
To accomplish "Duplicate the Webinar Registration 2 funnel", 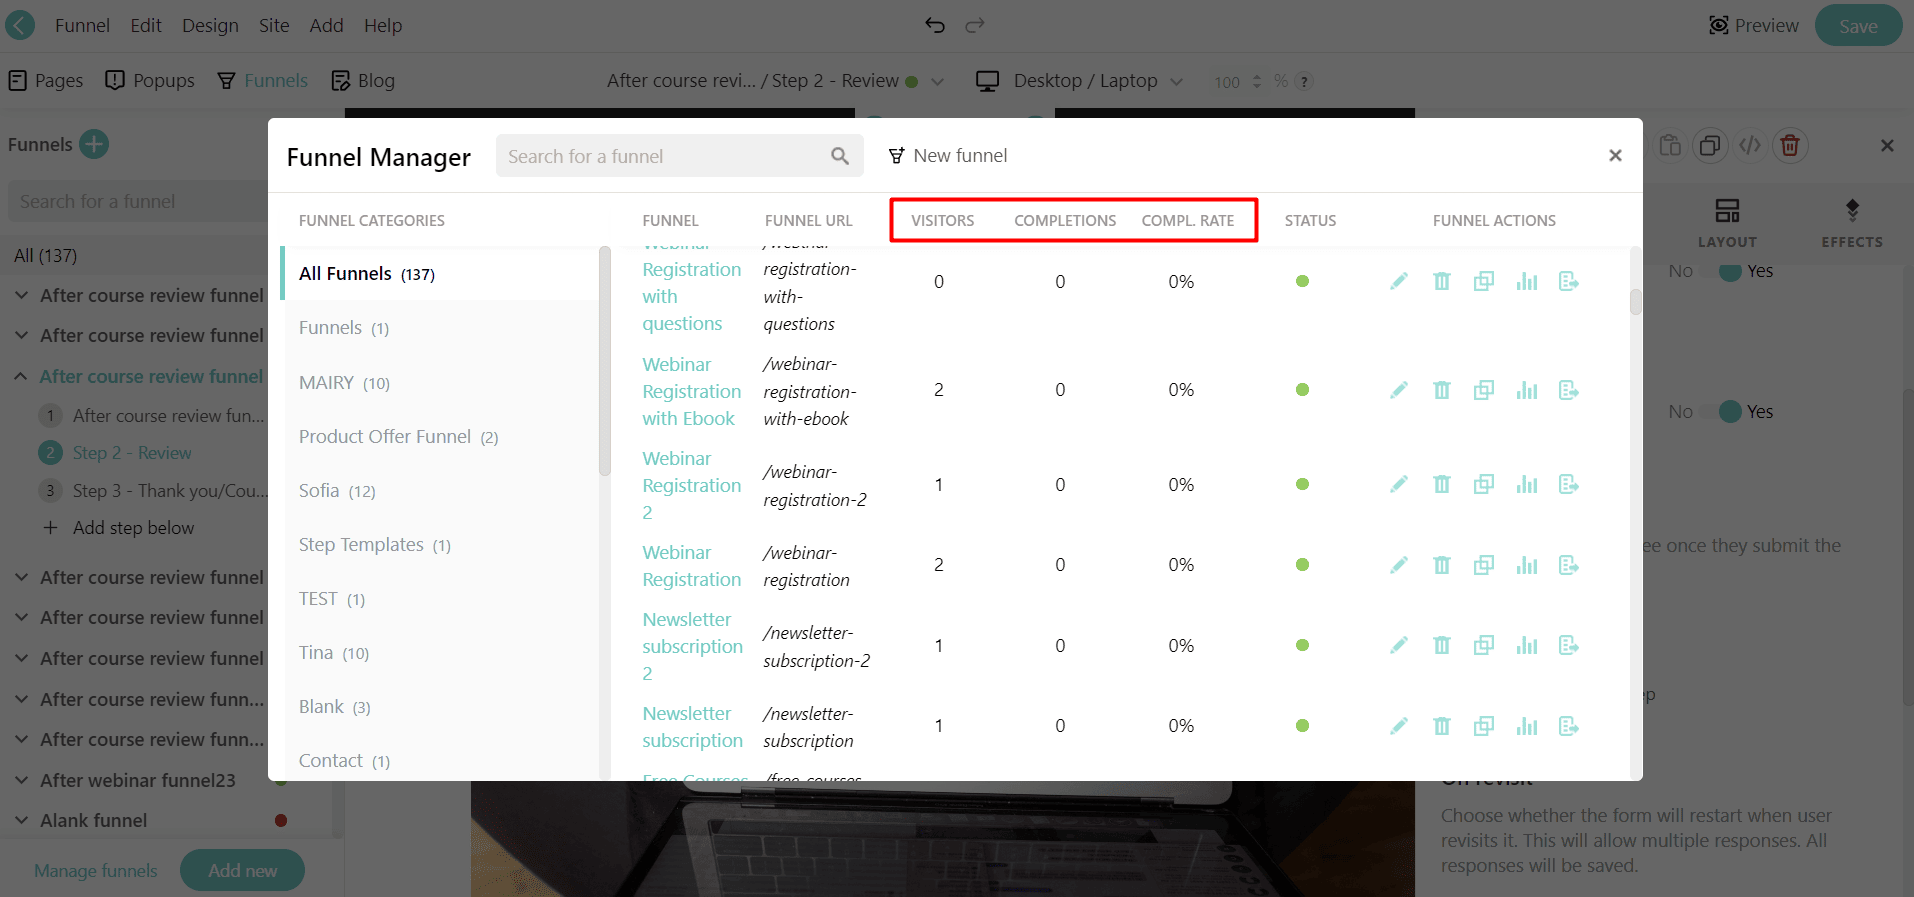I will tap(1484, 484).
